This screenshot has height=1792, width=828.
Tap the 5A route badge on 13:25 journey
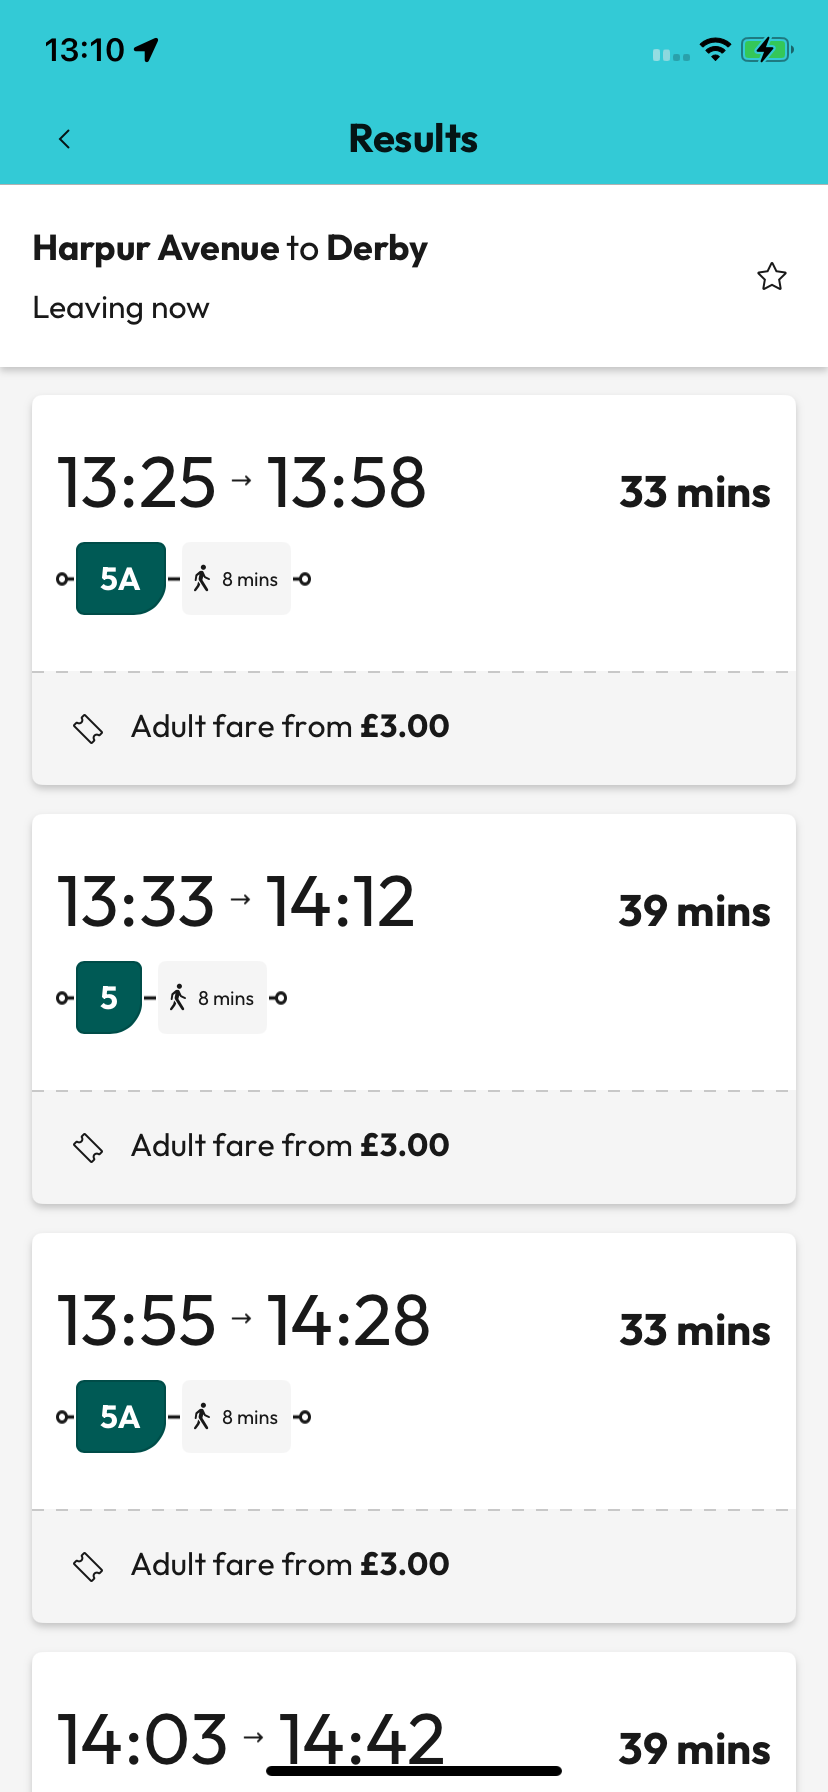[x=120, y=579]
